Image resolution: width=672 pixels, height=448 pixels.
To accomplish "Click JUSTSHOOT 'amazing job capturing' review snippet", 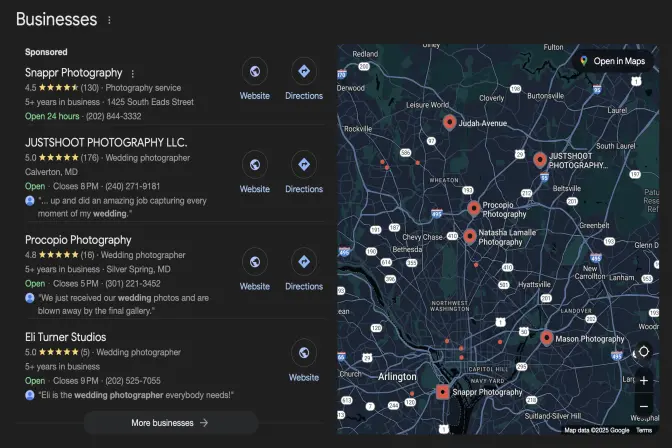I will (x=122, y=207).
